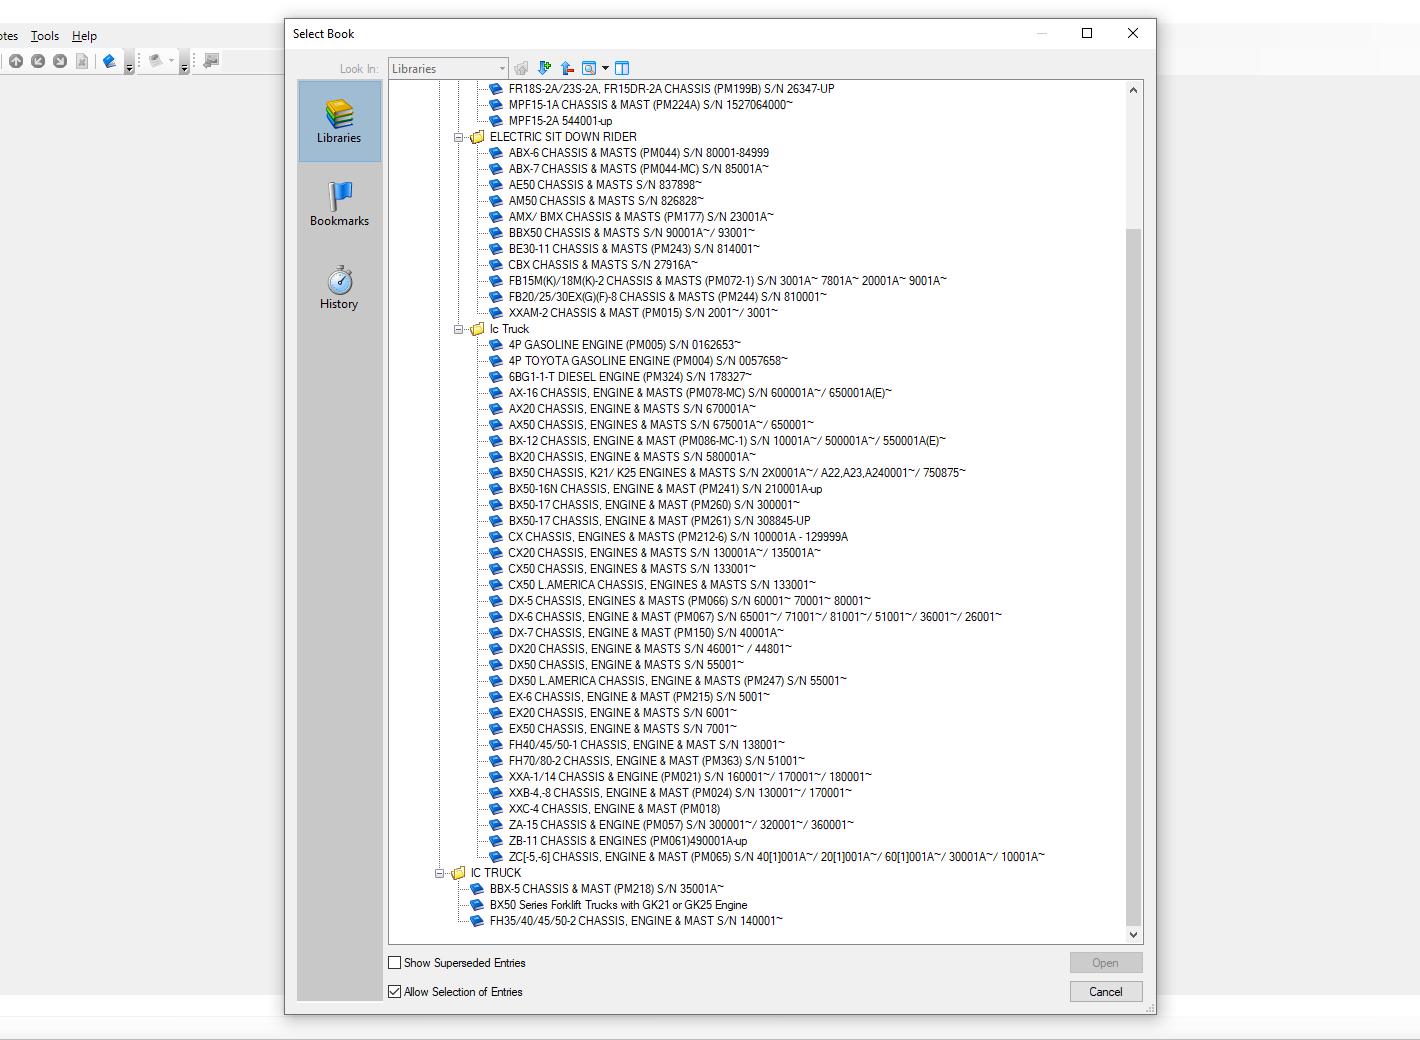The width and height of the screenshot is (1420, 1040).
Task: Select BE30-11 CHASSIS & MASTS (PM243) entry
Action: click(634, 249)
